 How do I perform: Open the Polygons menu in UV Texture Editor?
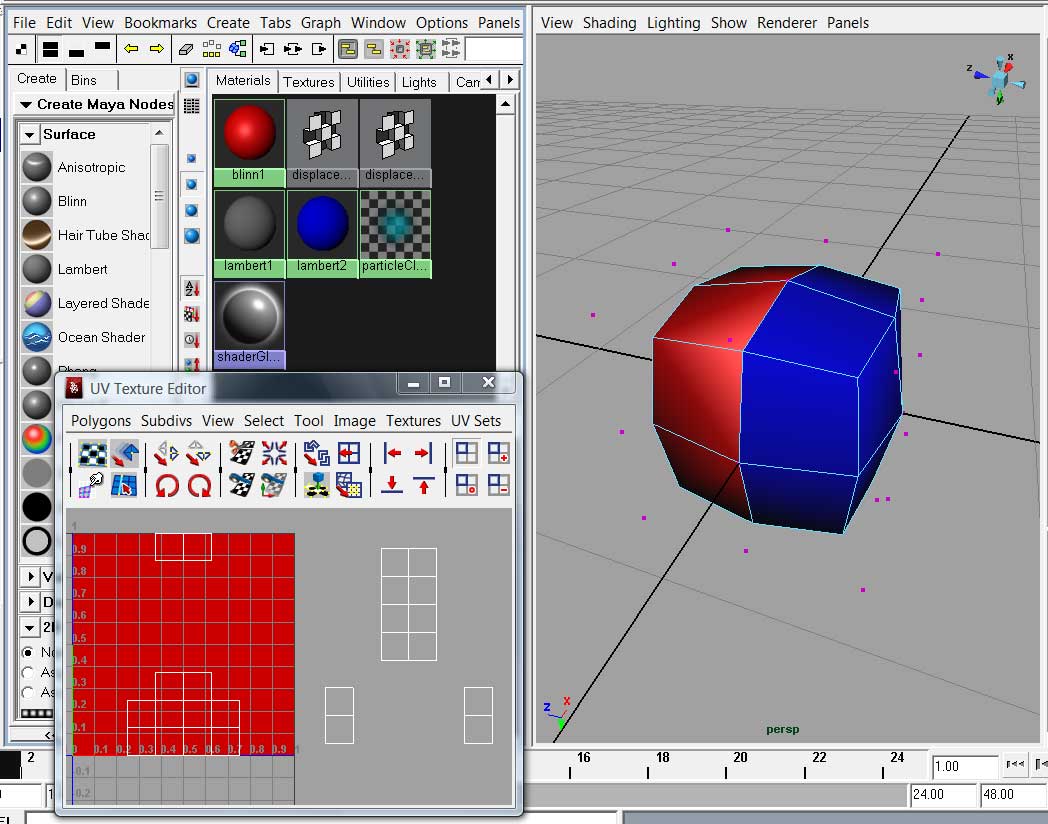101,421
